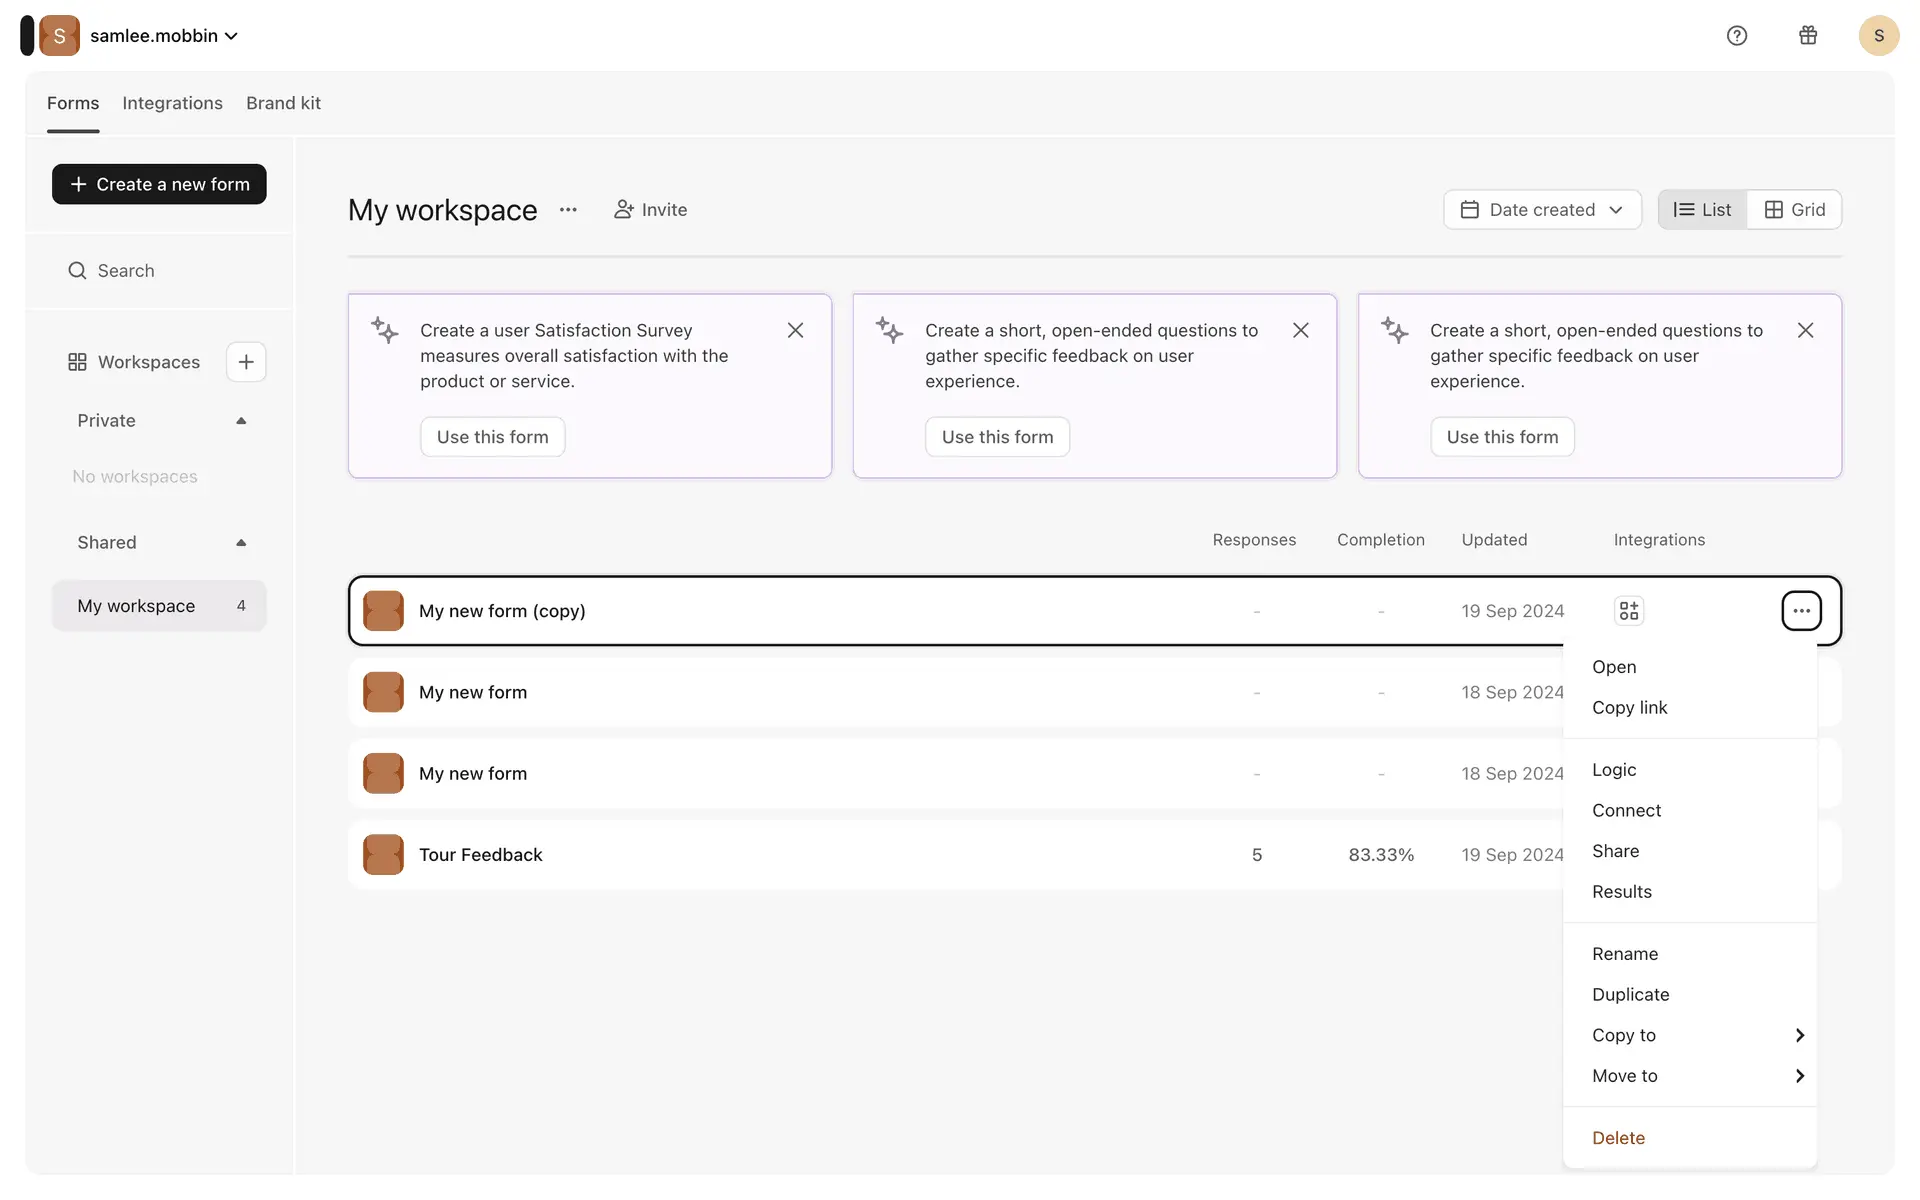Select Duplicate from the context menu

coord(1630,994)
